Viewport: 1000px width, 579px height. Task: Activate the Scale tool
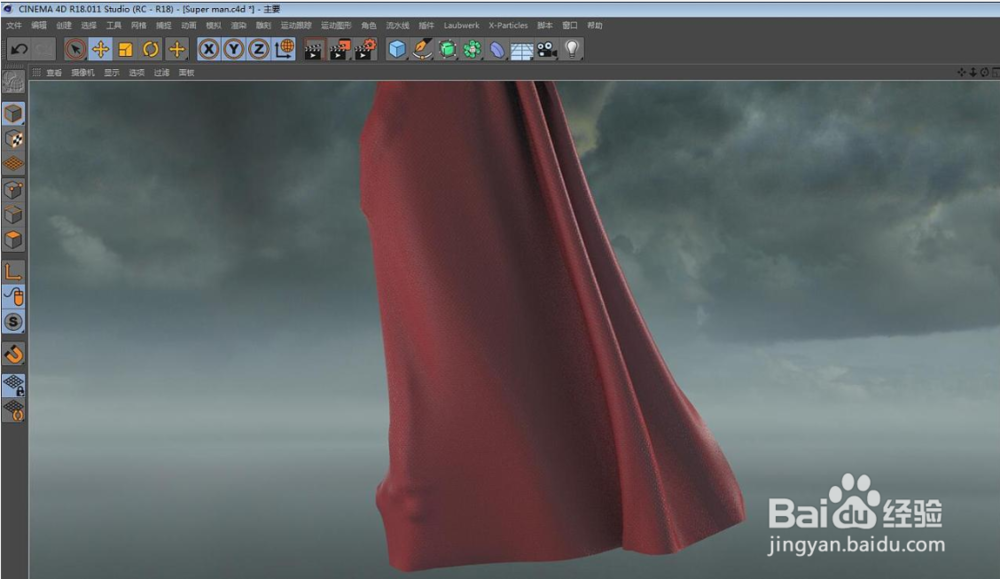pyautogui.click(x=126, y=49)
